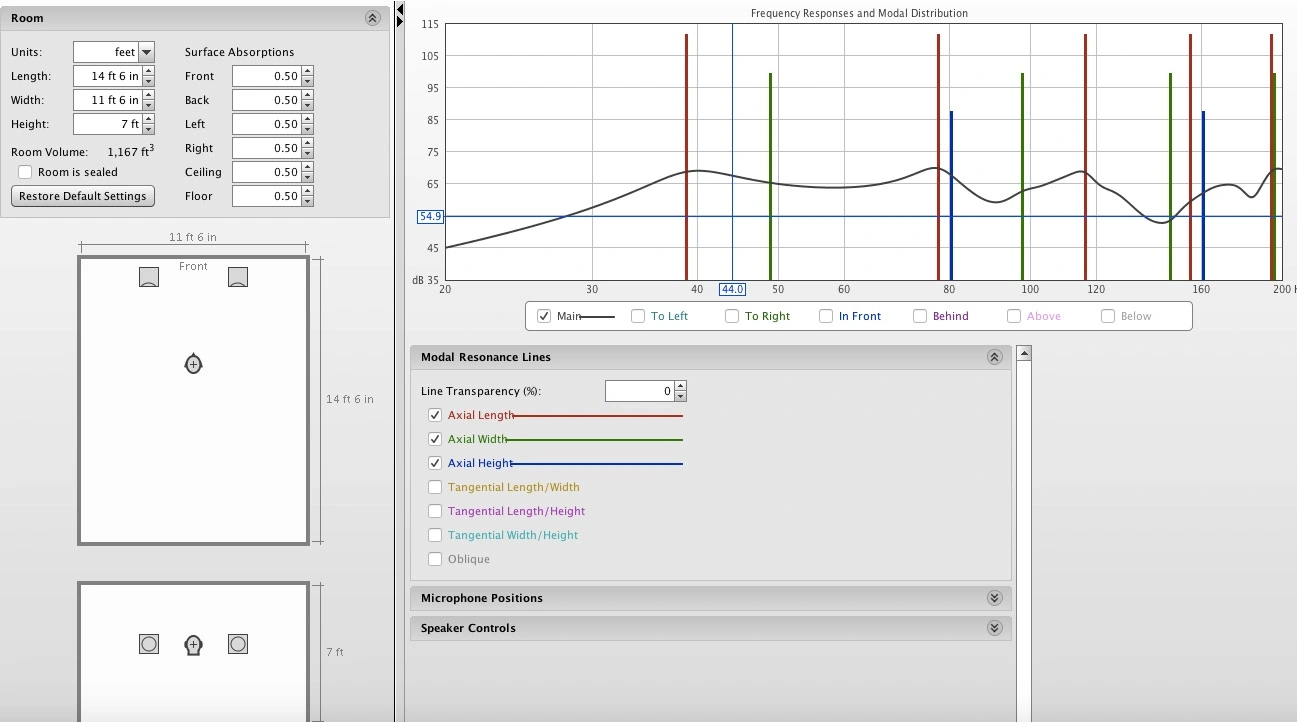
Task: Enable the Room is sealed checkbox
Action: click(25, 172)
